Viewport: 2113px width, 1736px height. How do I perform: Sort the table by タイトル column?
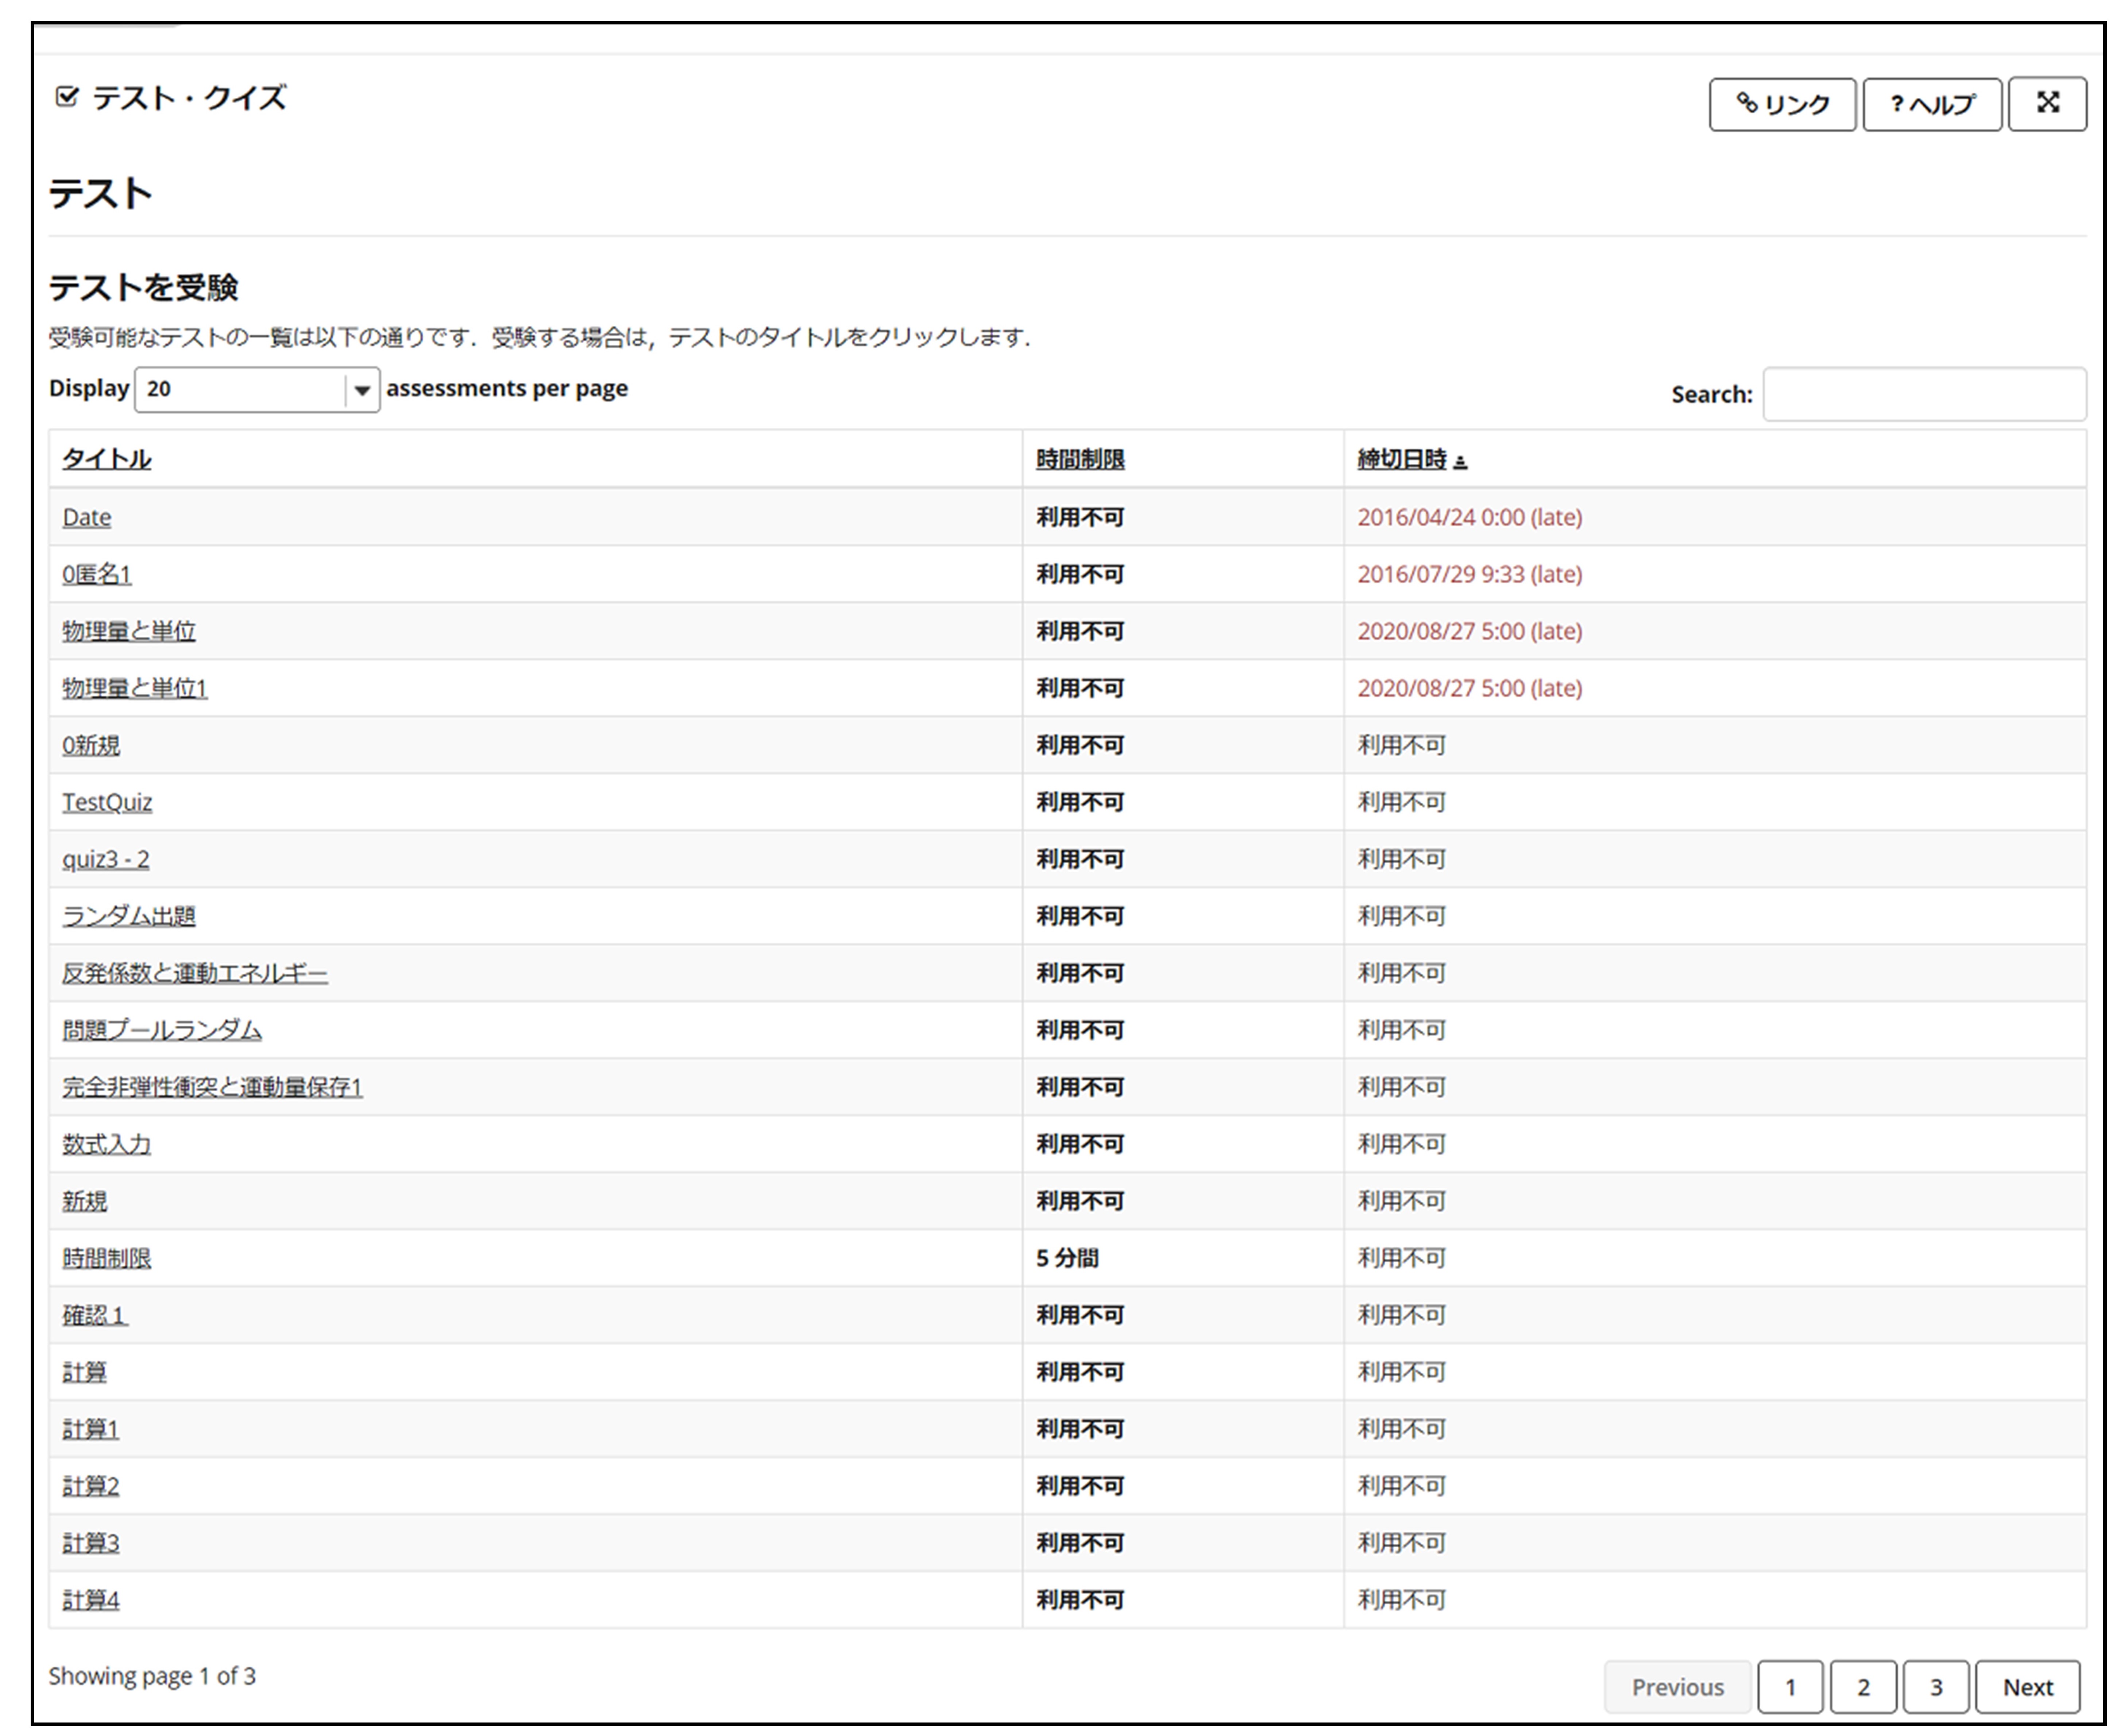tap(106, 459)
